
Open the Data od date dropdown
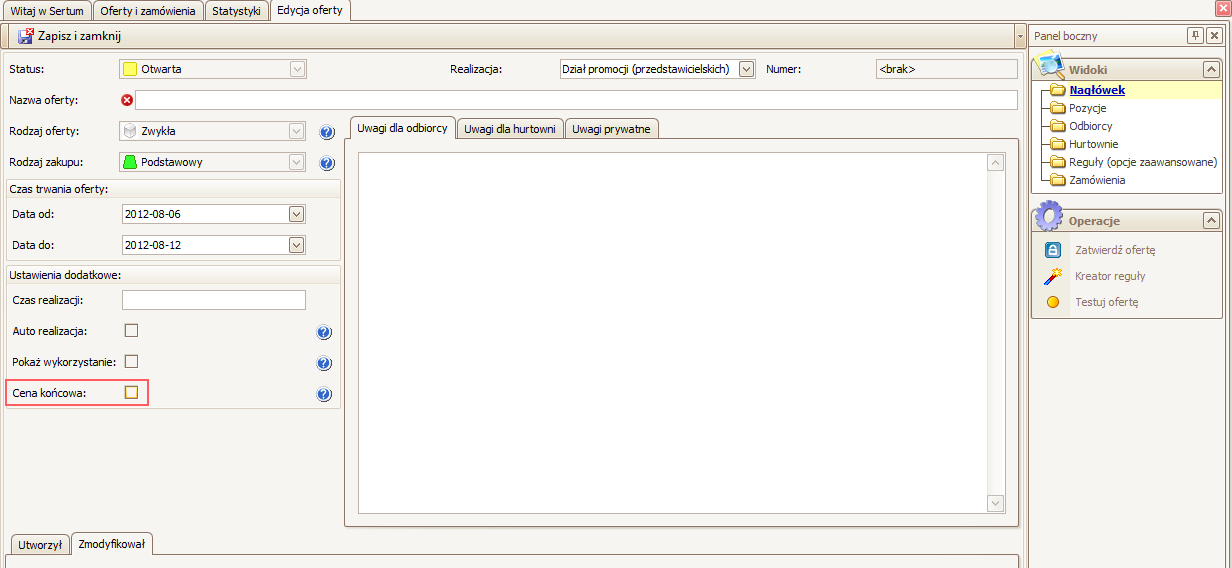(x=296, y=214)
